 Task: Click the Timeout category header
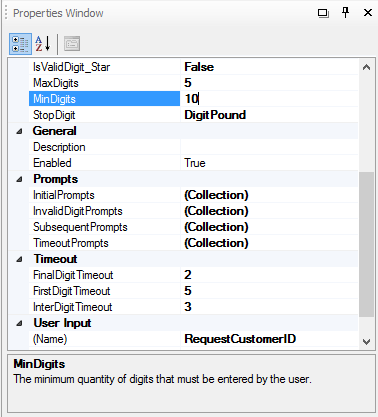[55, 259]
